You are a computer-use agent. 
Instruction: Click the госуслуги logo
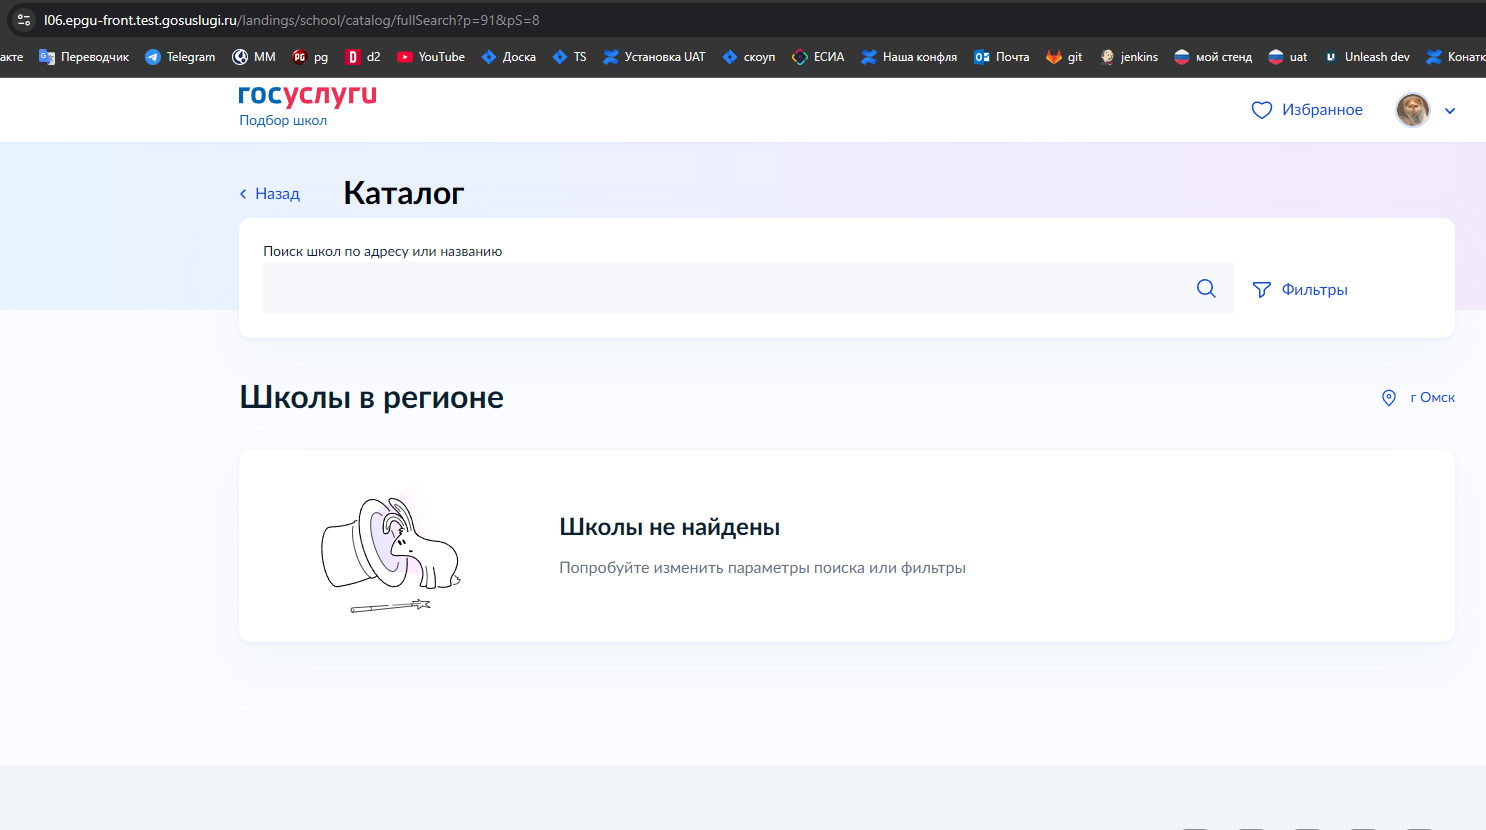pos(307,95)
